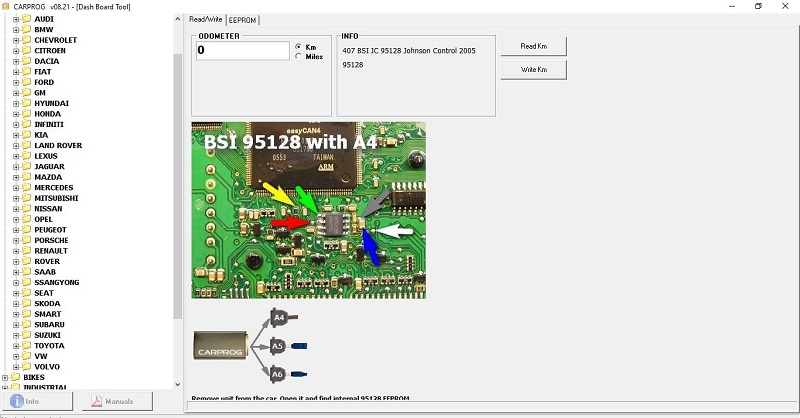Select SKODA in the tree
The height and width of the screenshot is (418, 800).
click(x=47, y=304)
